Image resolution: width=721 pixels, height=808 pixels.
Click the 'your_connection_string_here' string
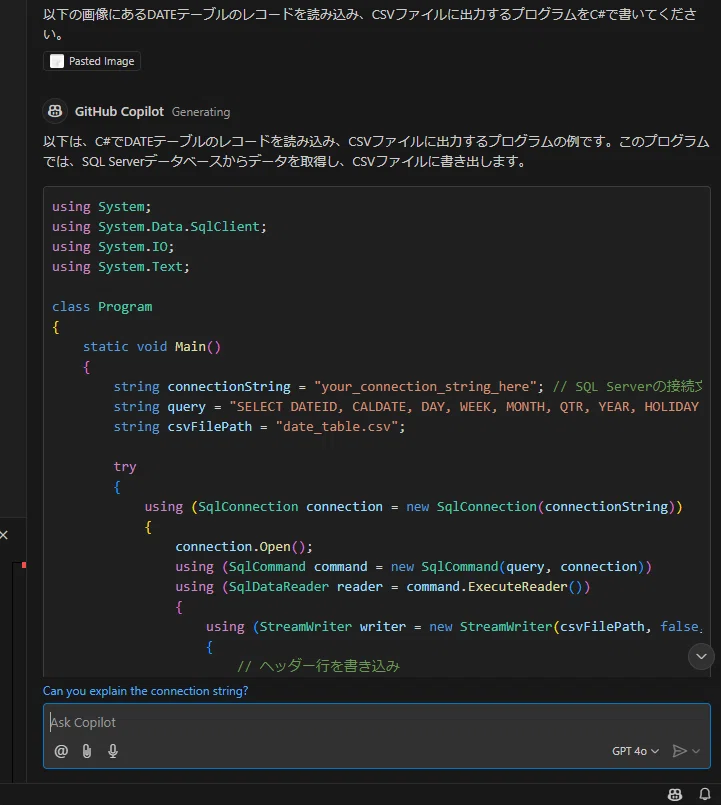tap(425, 386)
